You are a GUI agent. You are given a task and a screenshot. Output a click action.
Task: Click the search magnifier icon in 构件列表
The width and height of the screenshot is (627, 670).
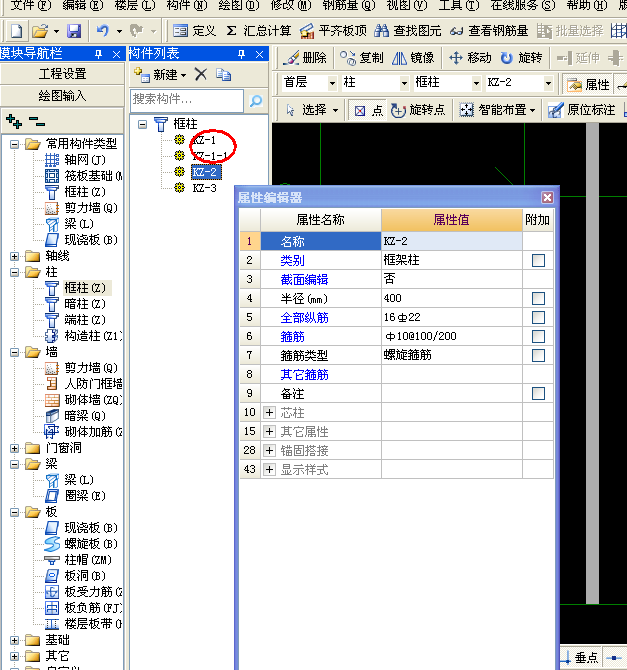pyautogui.click(x=256, y=101)
